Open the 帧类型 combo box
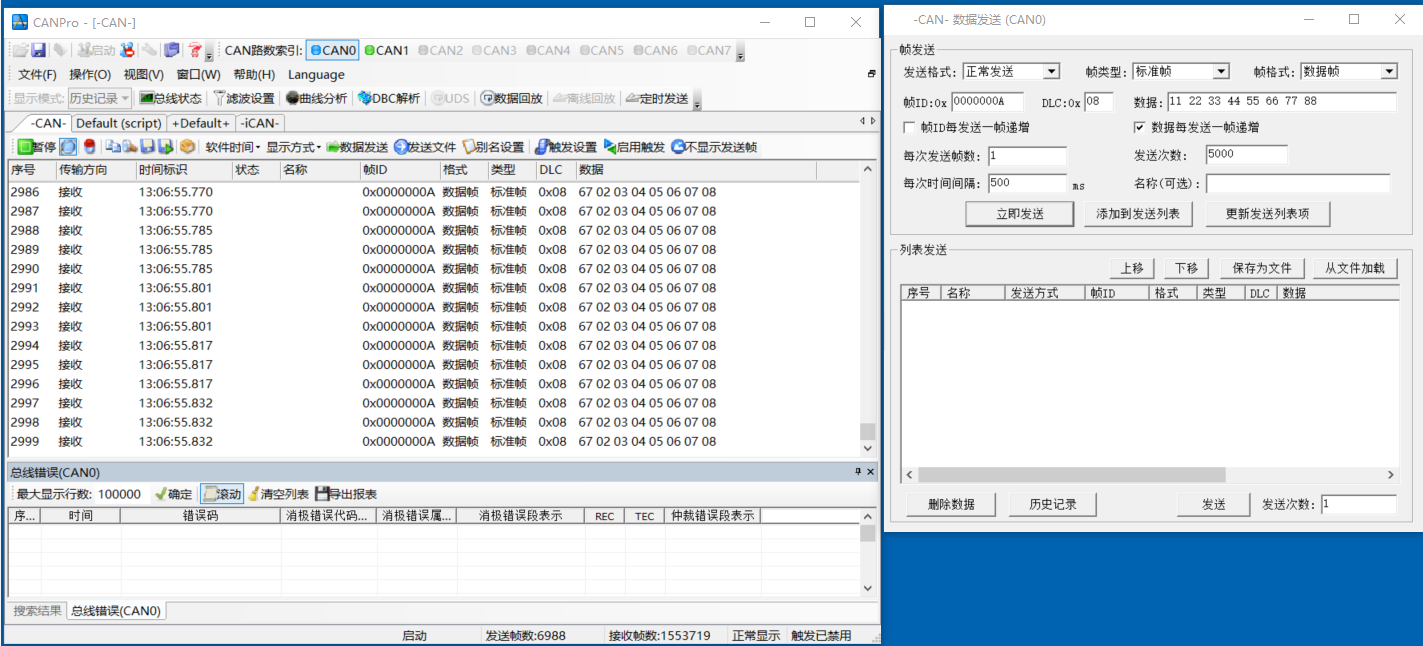The height and width of the screenshot is (646, 1423). 1220,72
